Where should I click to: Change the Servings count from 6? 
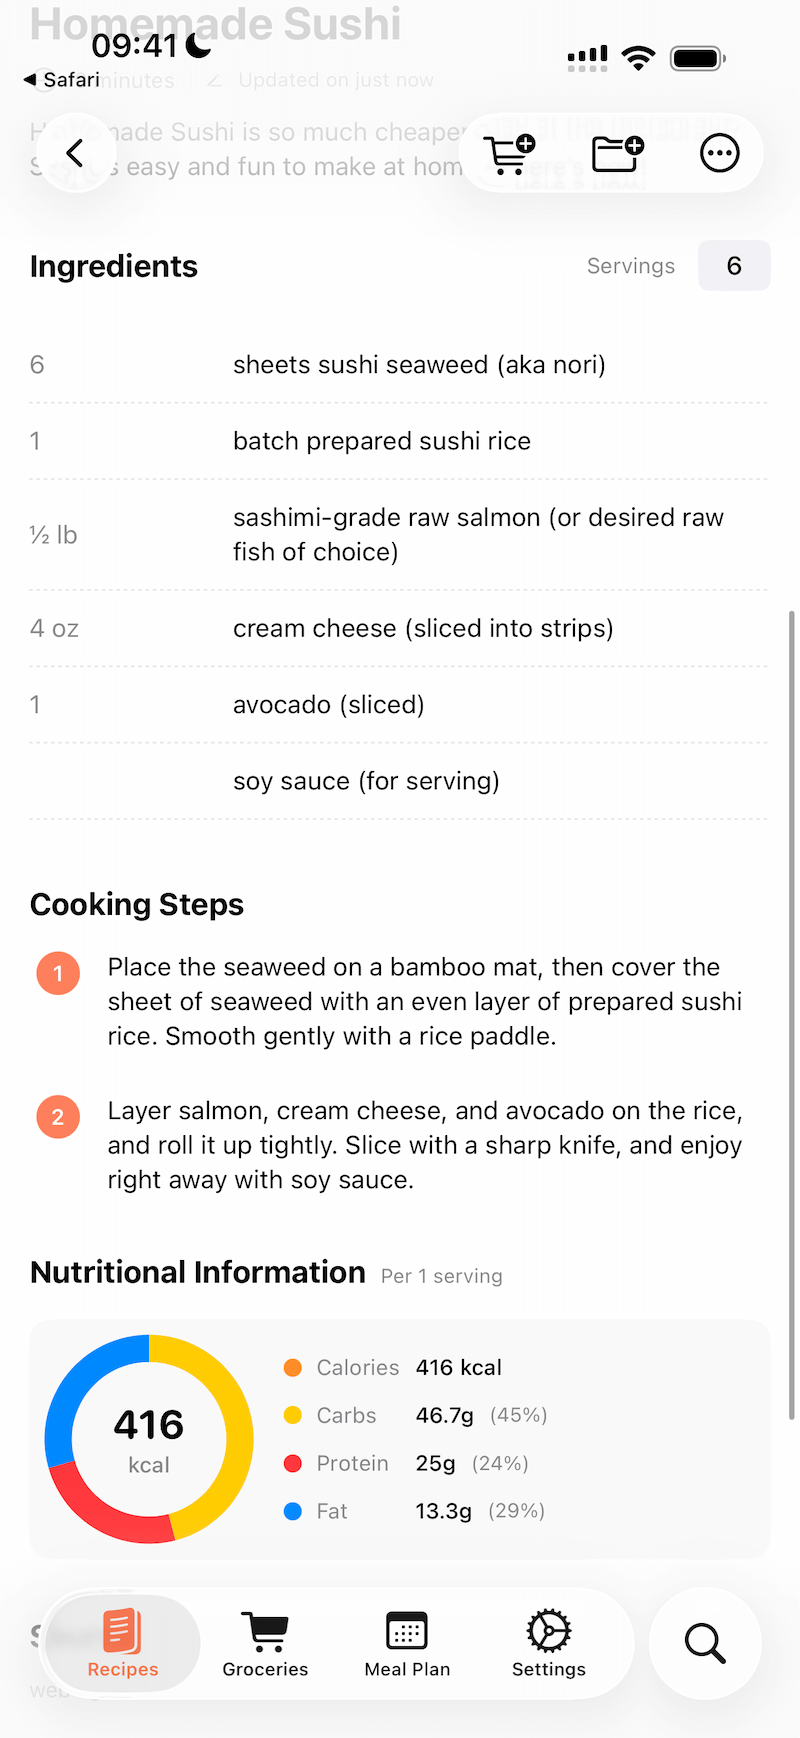(734, 265)
